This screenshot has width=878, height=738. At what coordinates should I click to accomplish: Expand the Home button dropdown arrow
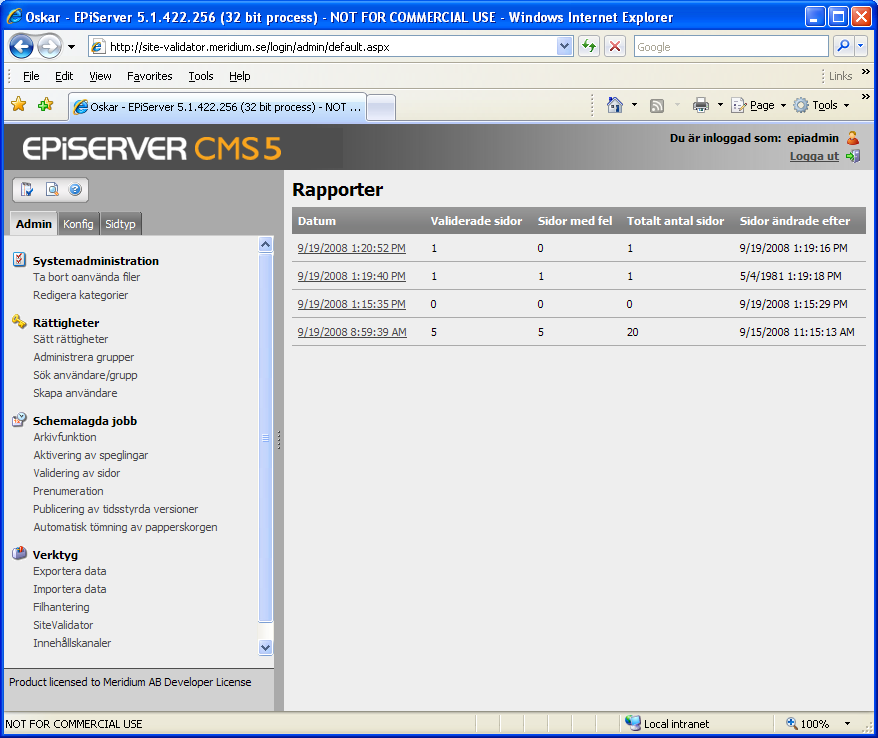[x=634, y=105]
